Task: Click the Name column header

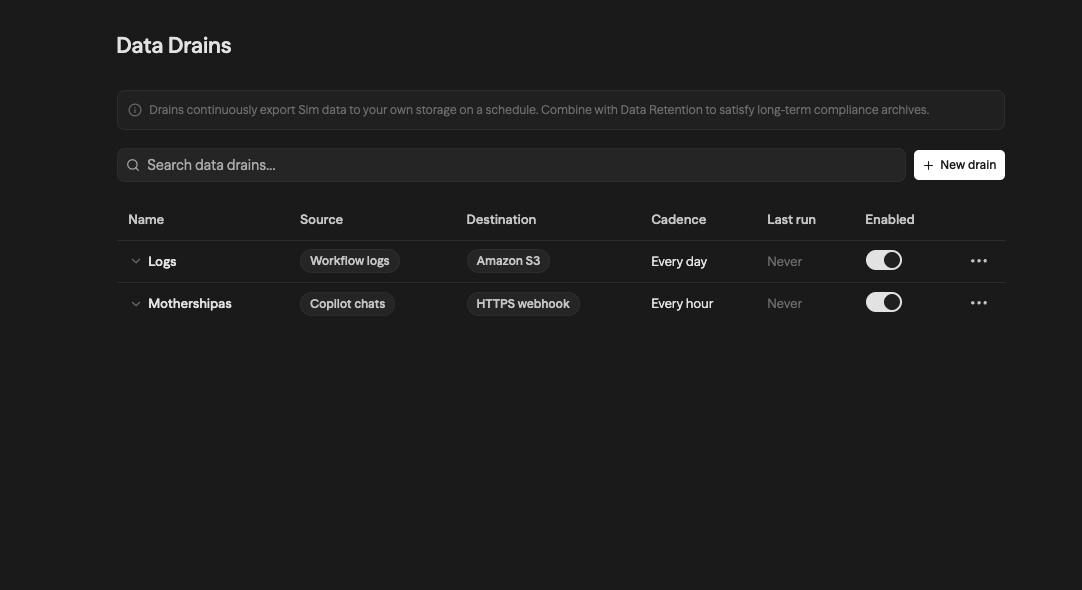Action: [x=146, y=219]
